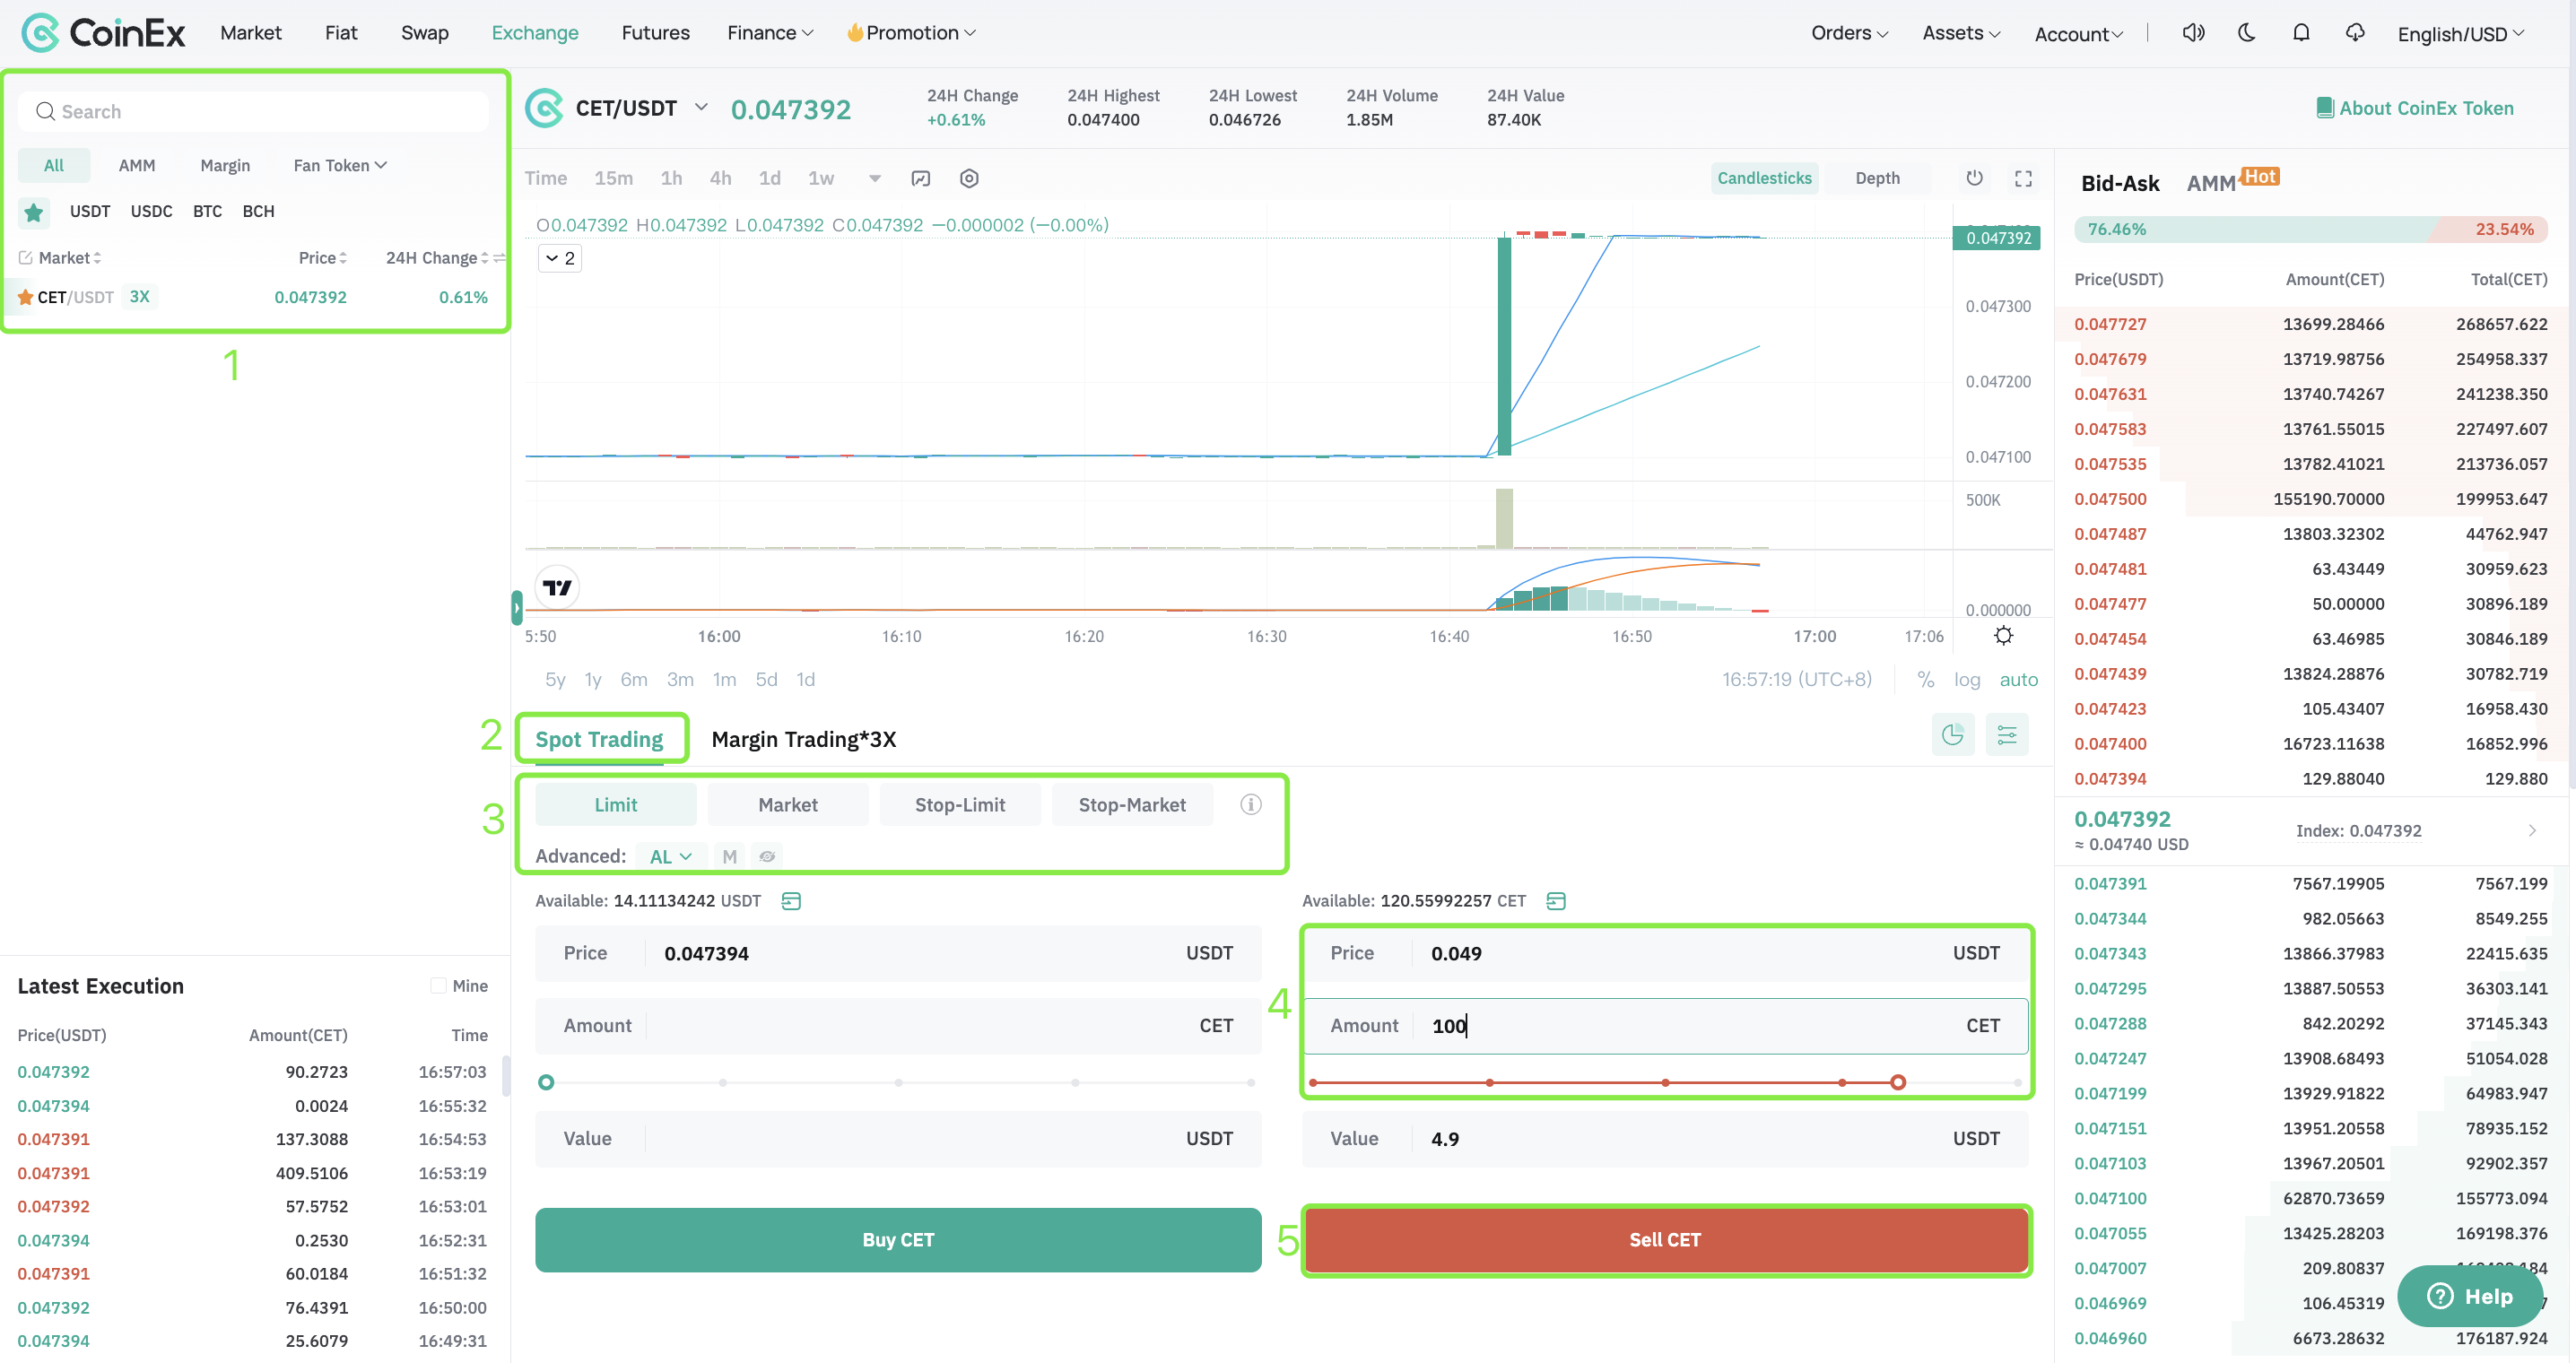Screen dimensions: 2576x1363
Task: Click the chart reset refresh icon
Action: coord(1974,178)
